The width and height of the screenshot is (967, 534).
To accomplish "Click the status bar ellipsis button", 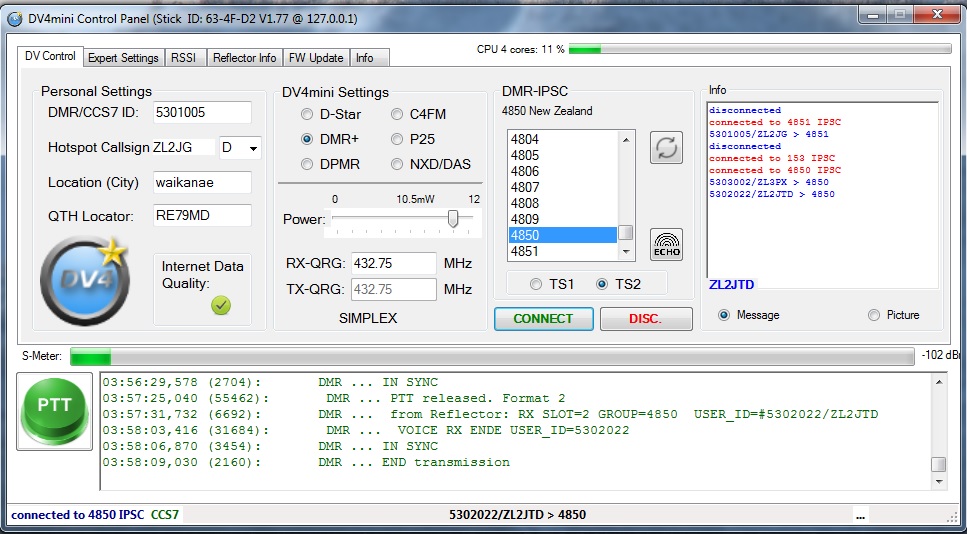I will [860, 516].
